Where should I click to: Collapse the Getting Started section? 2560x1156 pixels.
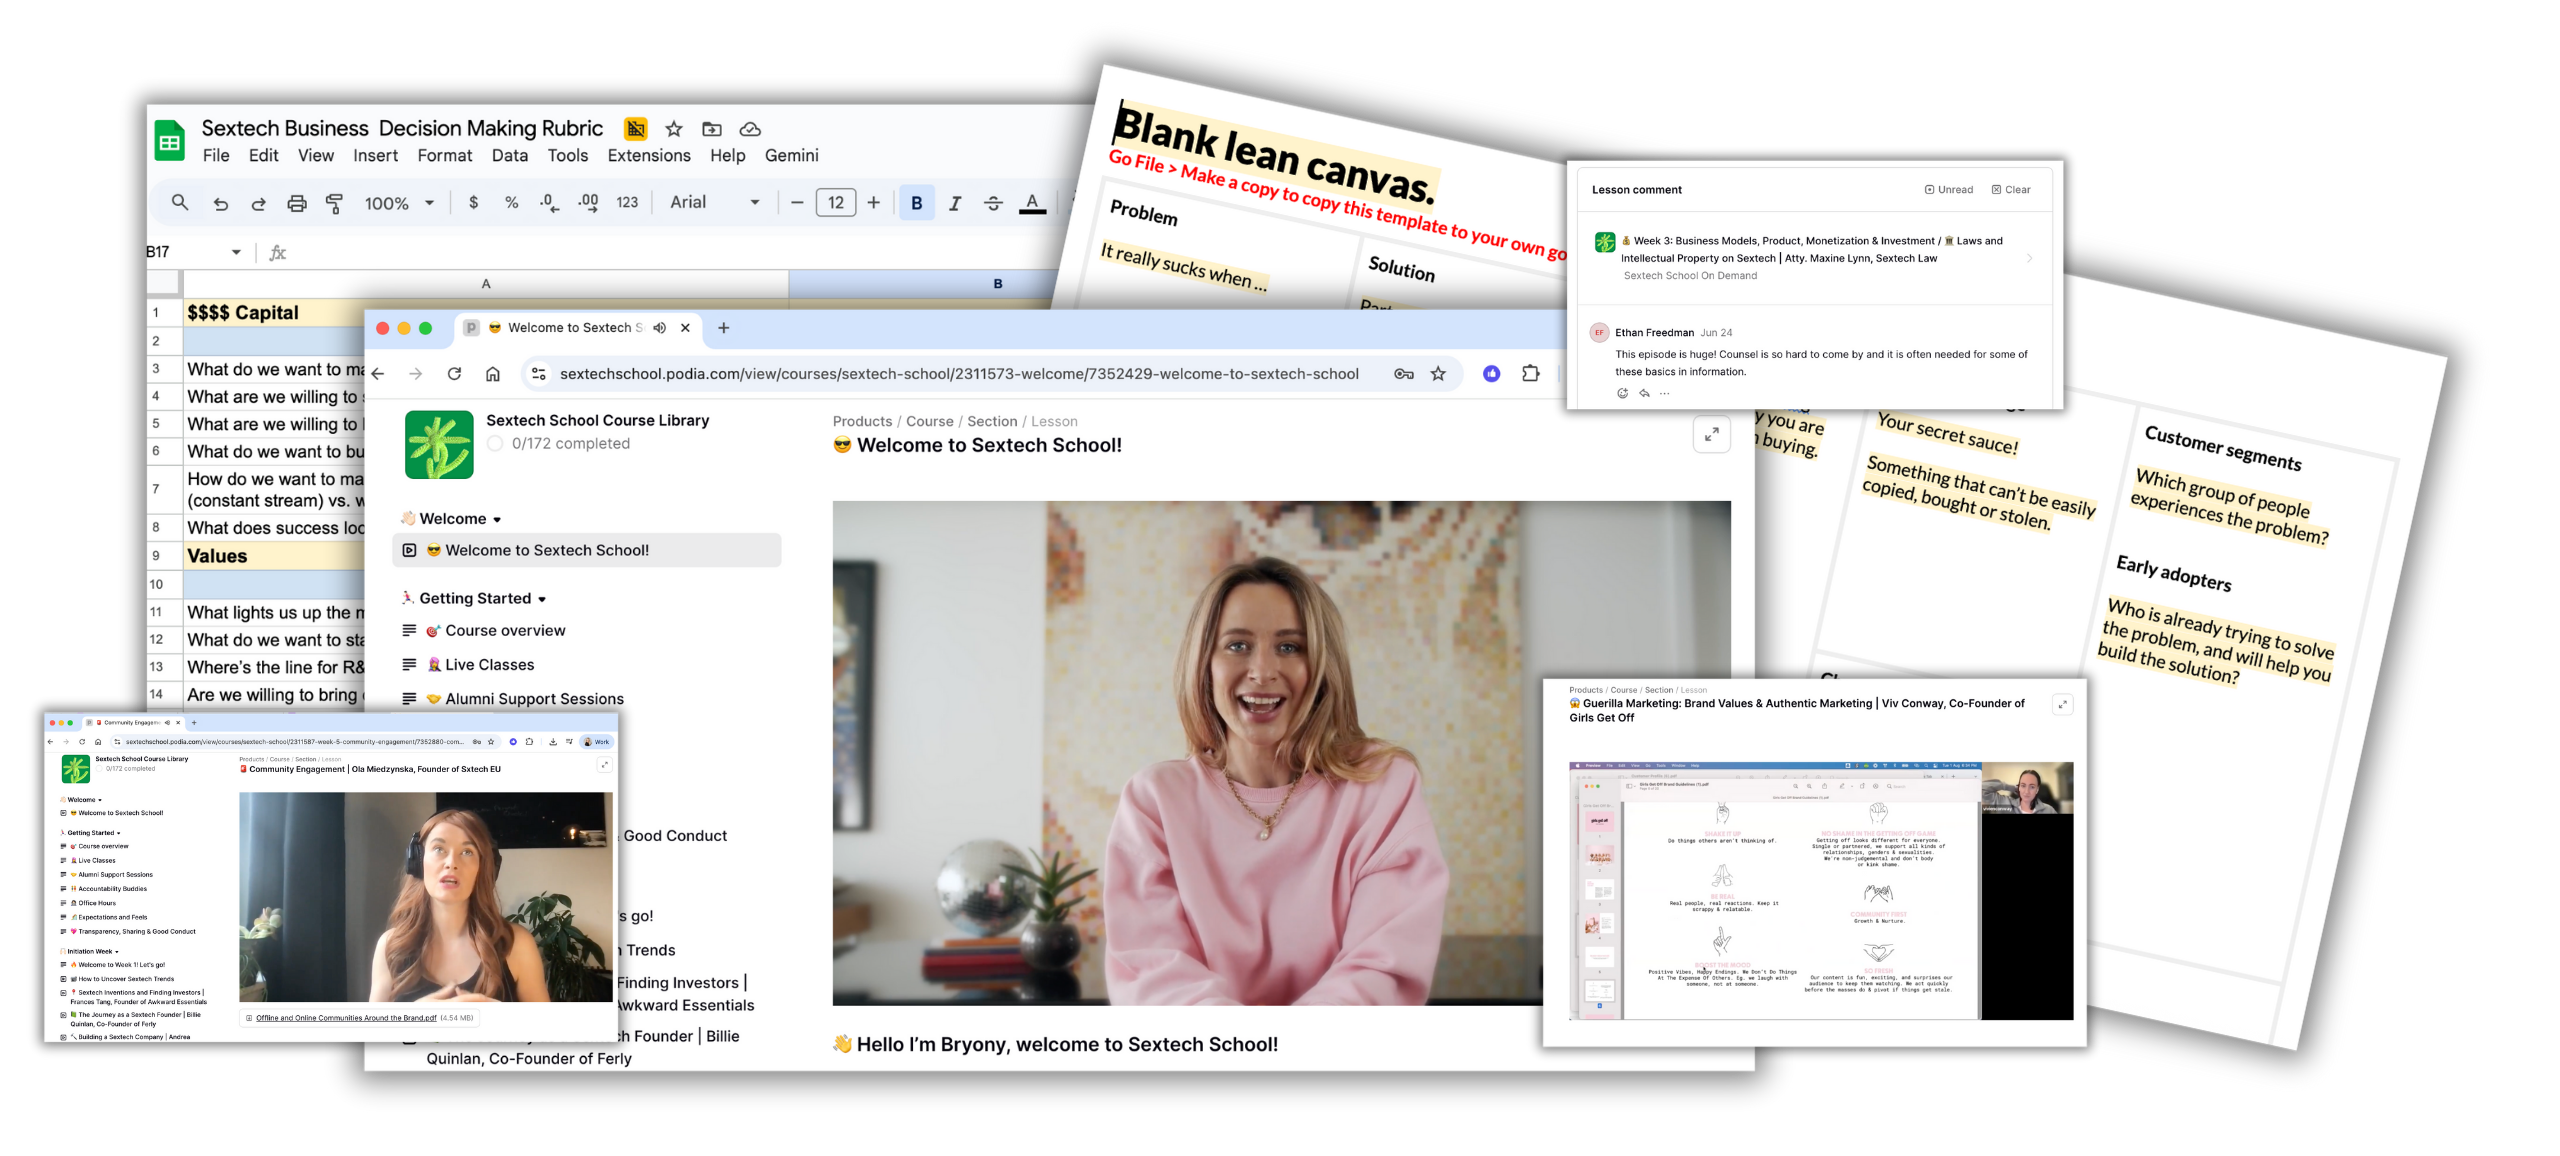(x=542, y=599)
